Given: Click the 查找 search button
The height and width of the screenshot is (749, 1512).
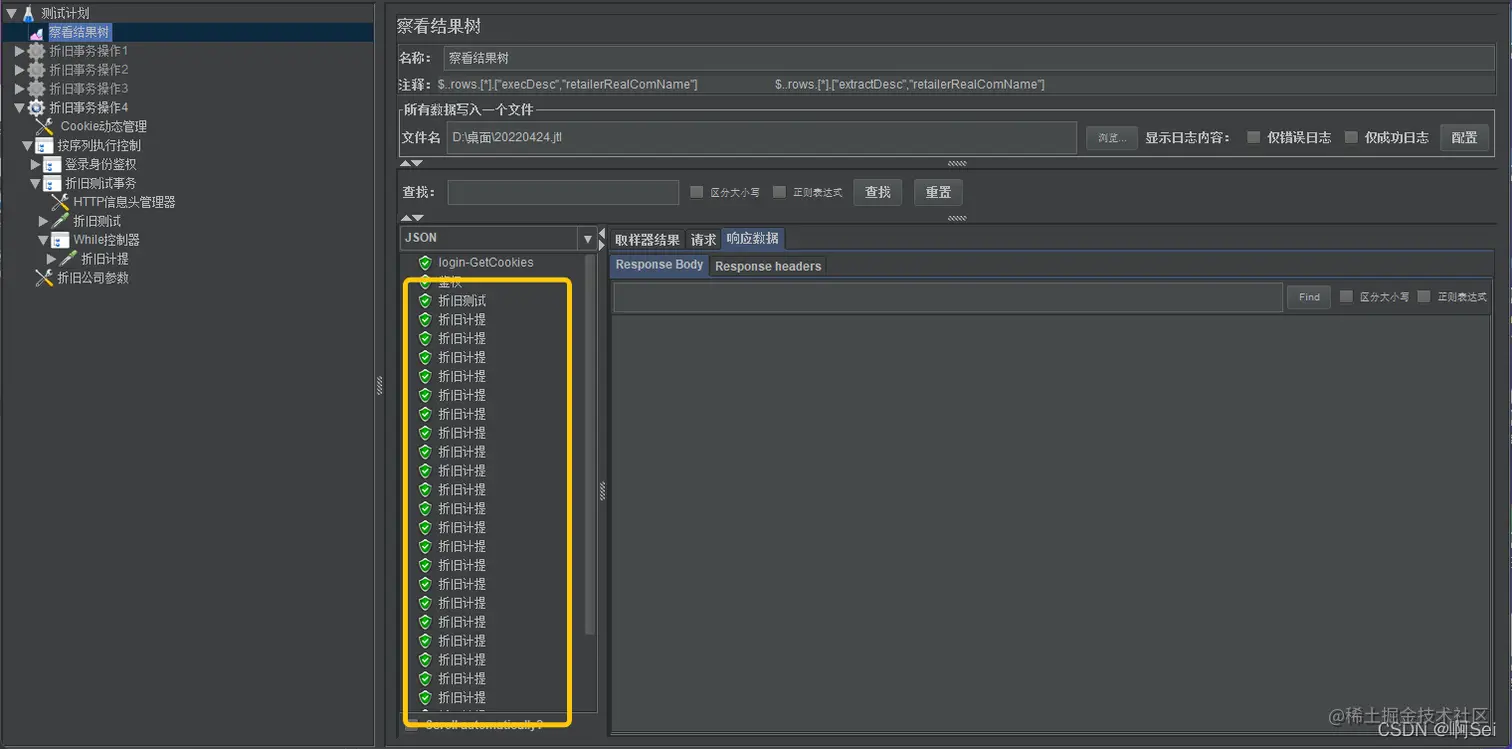Looking at the screenshot, I should pos(878,192).
